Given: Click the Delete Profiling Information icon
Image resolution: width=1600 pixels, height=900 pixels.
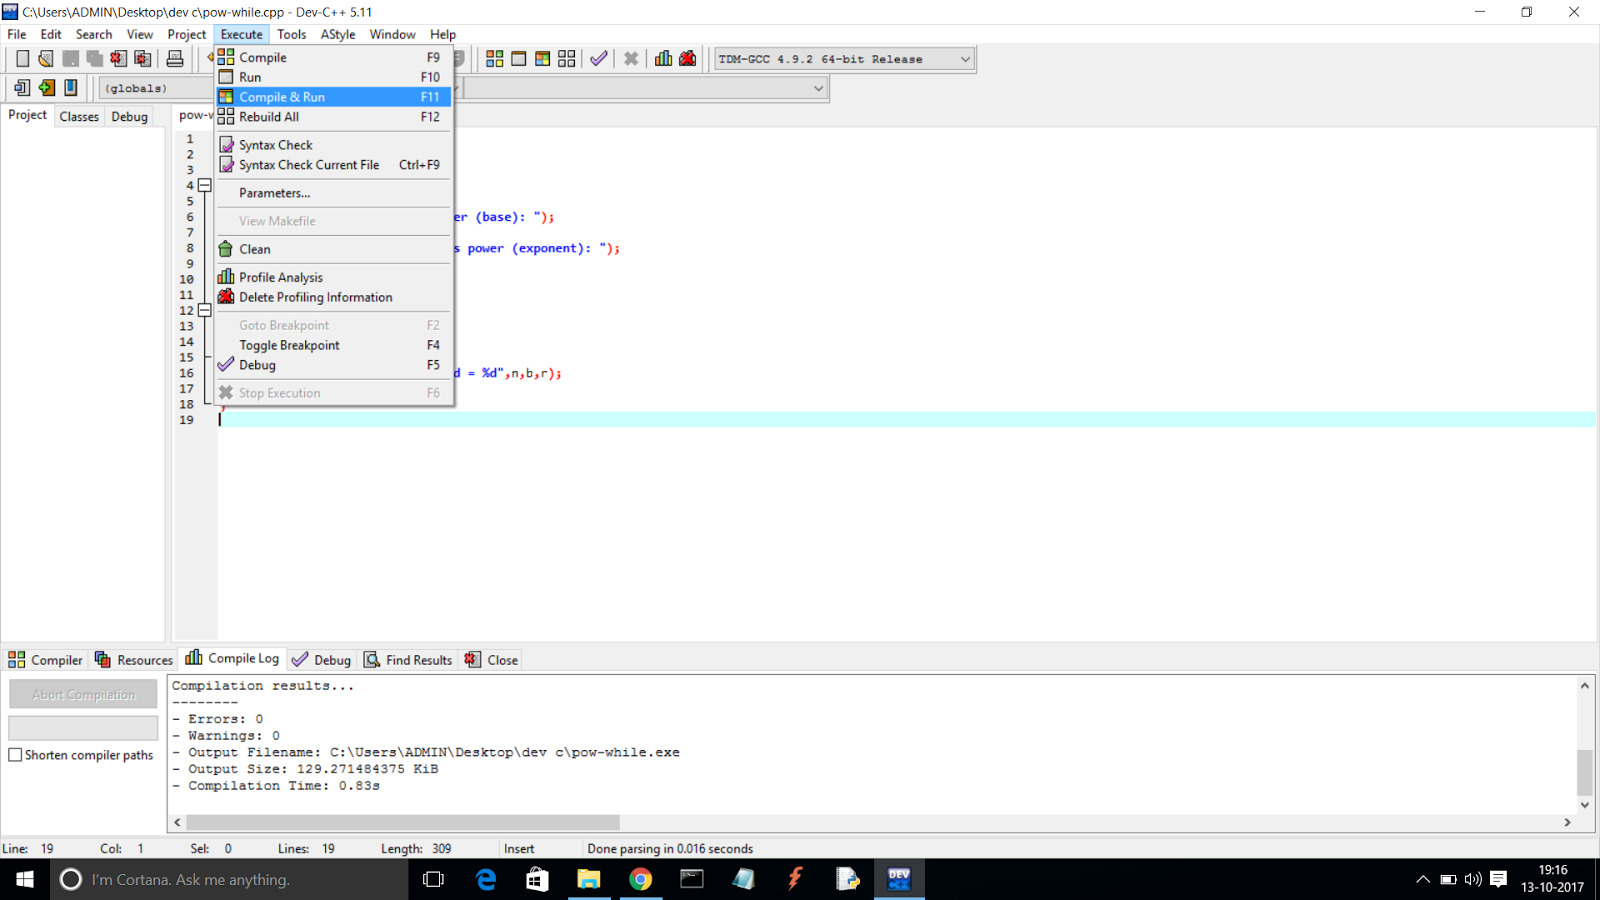Looking at the screenshot, I should [x=687, y=58].
